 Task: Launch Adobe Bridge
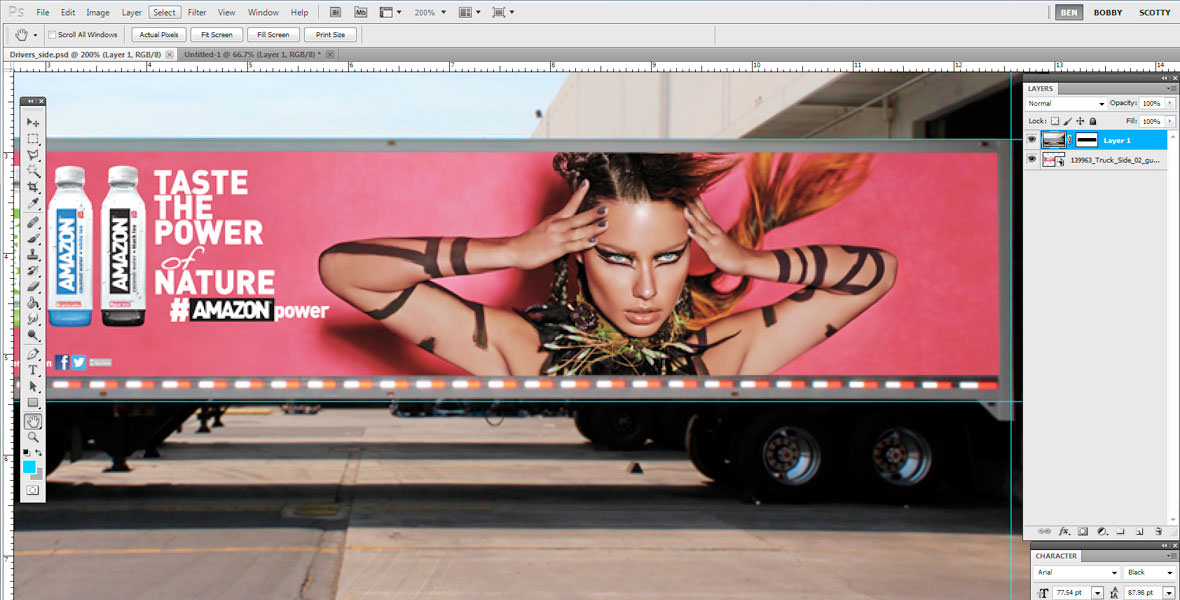(x=336, y=12)
